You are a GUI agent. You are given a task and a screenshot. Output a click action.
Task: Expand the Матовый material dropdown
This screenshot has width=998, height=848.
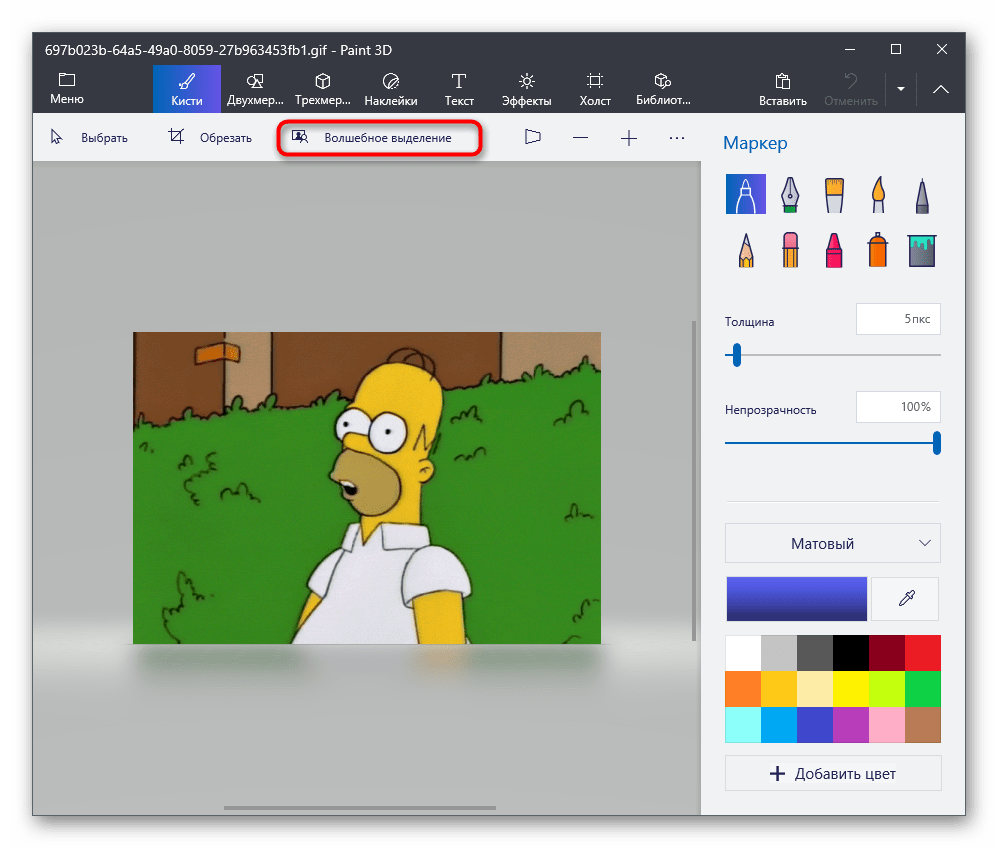tap(832, 544)
